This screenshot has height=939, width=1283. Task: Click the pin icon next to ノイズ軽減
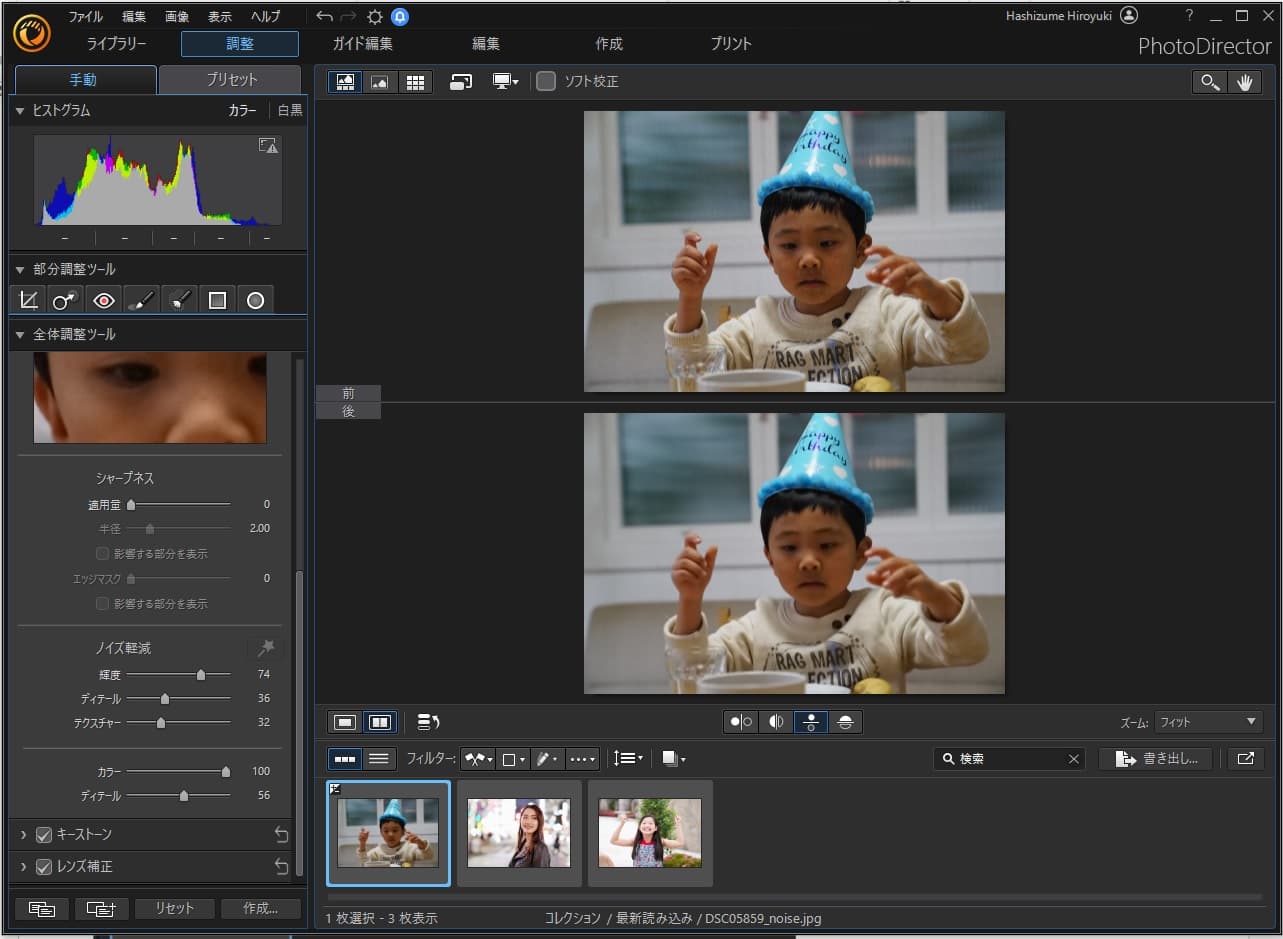(x=264, y=648)
